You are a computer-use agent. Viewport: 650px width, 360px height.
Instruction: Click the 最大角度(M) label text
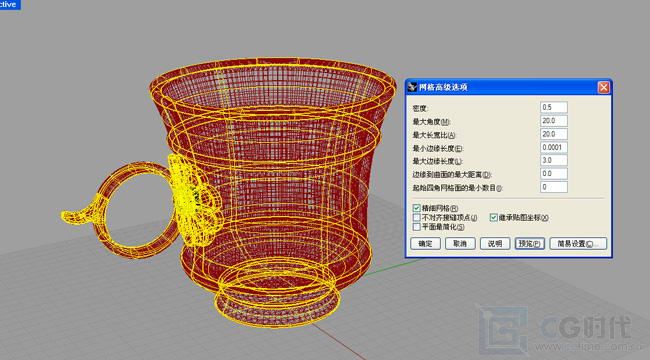(x=431, y=122)
